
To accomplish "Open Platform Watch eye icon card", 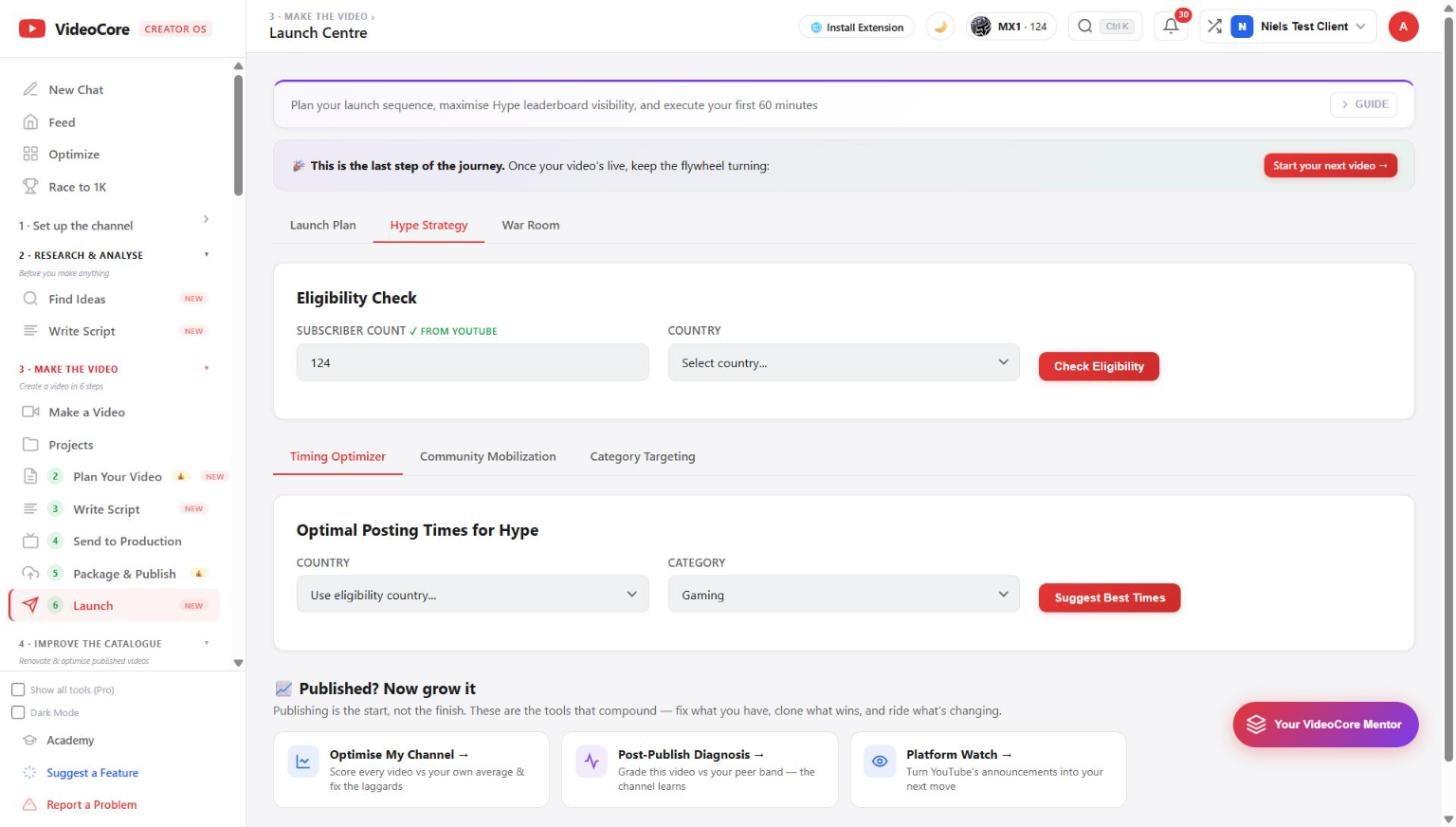I will tap(988, 769).
